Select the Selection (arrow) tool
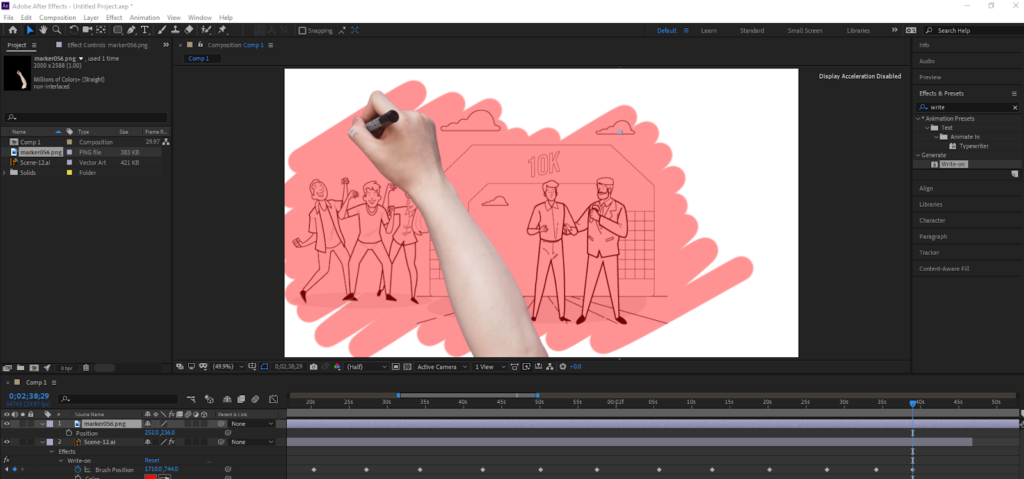This screenshot has height=479, width=1024. (x=30, y=30)
